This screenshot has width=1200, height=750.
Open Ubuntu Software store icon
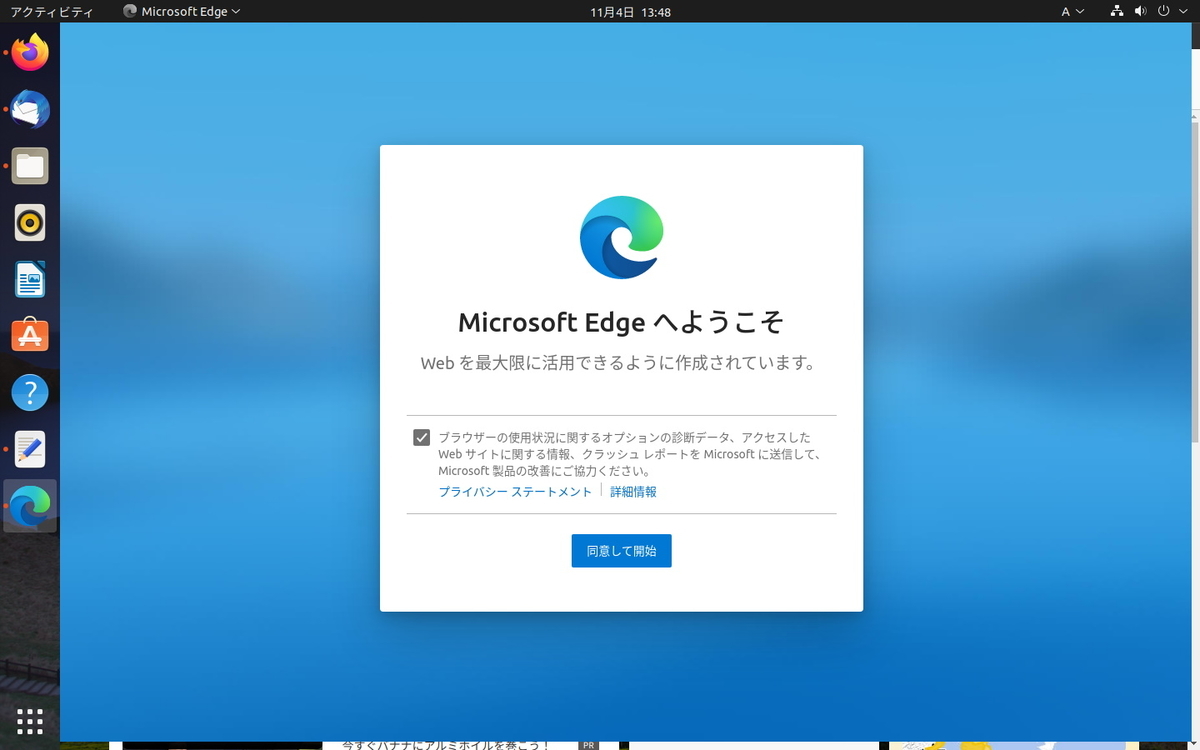[x=30, y=336]
